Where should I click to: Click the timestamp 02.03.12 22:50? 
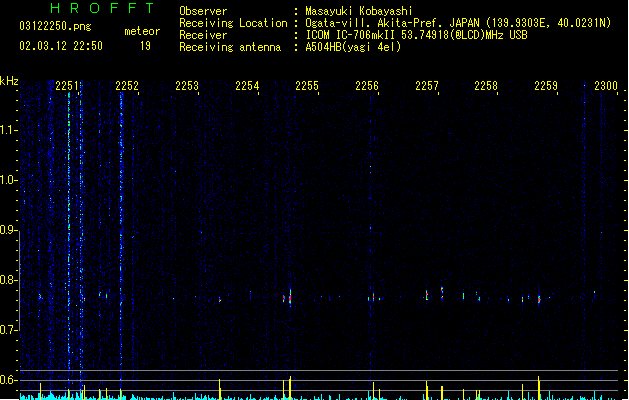tap(61, 46)
